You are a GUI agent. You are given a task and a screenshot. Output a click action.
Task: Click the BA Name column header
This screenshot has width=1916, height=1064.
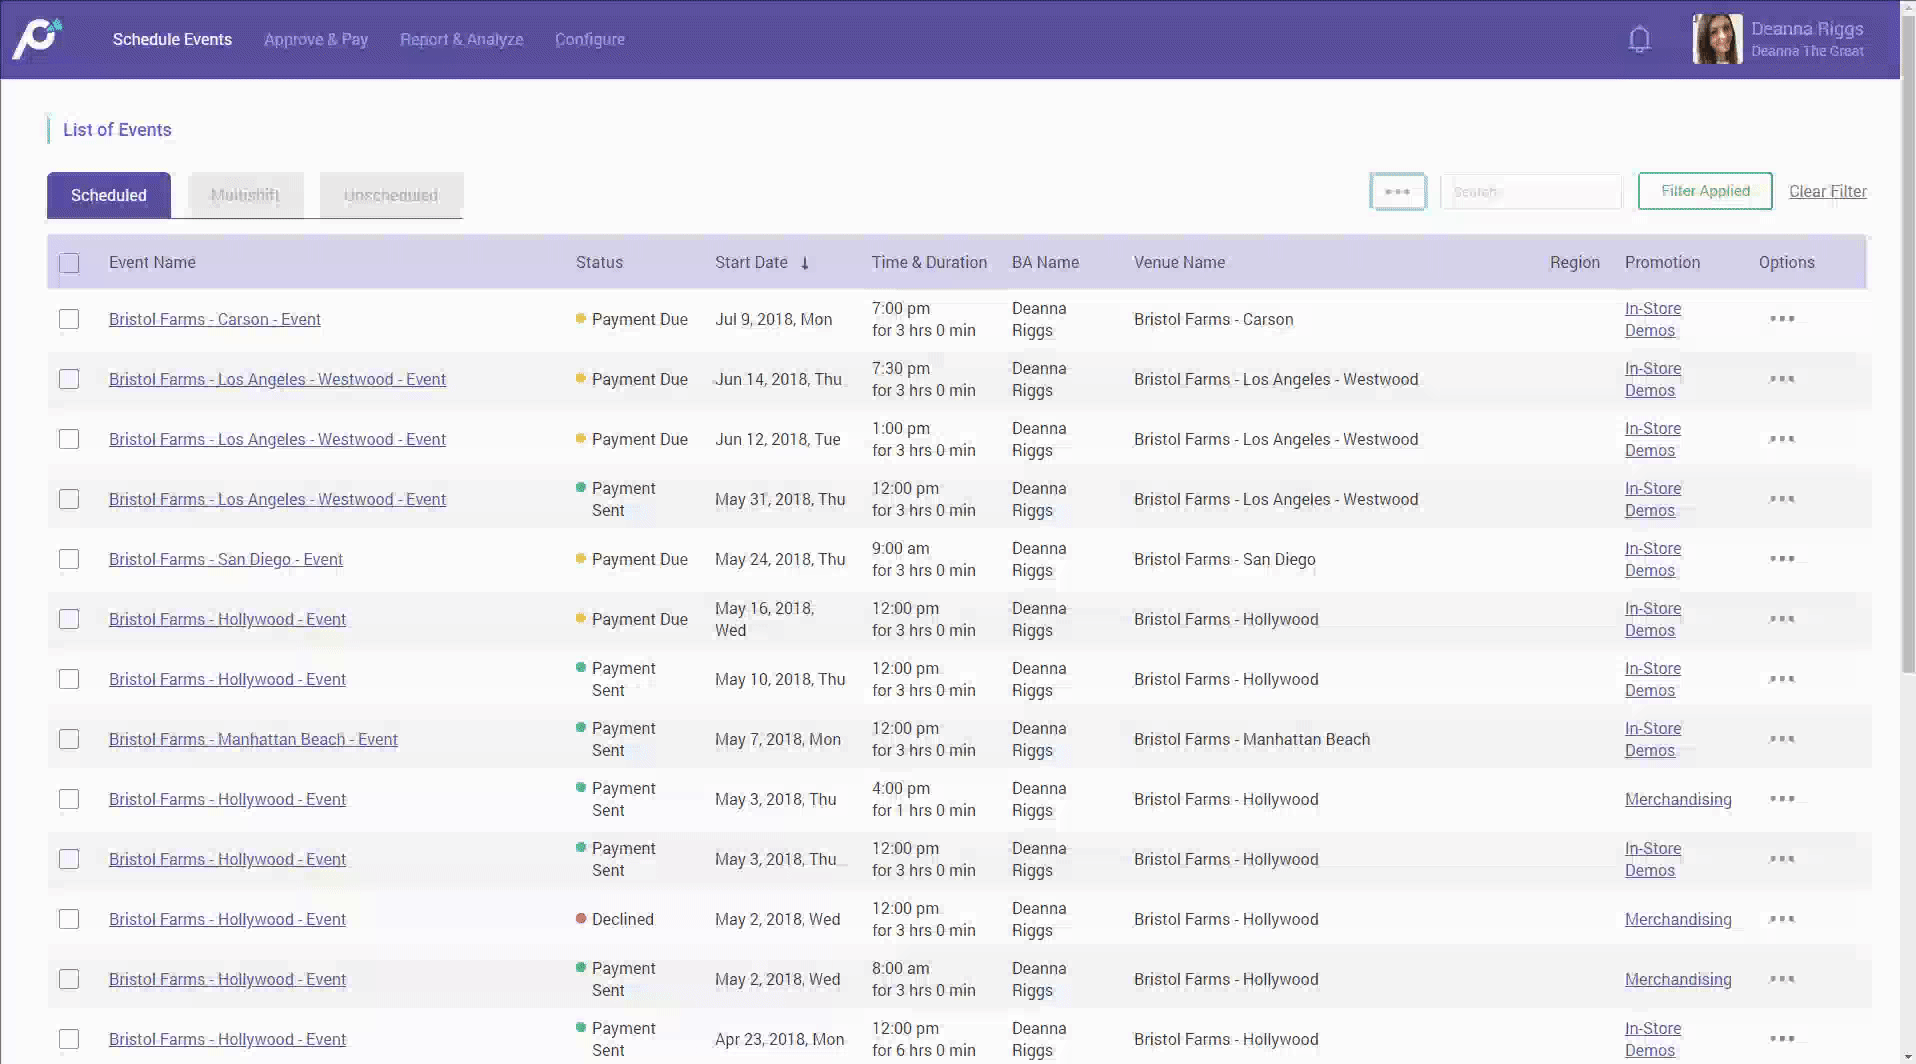1045,262
